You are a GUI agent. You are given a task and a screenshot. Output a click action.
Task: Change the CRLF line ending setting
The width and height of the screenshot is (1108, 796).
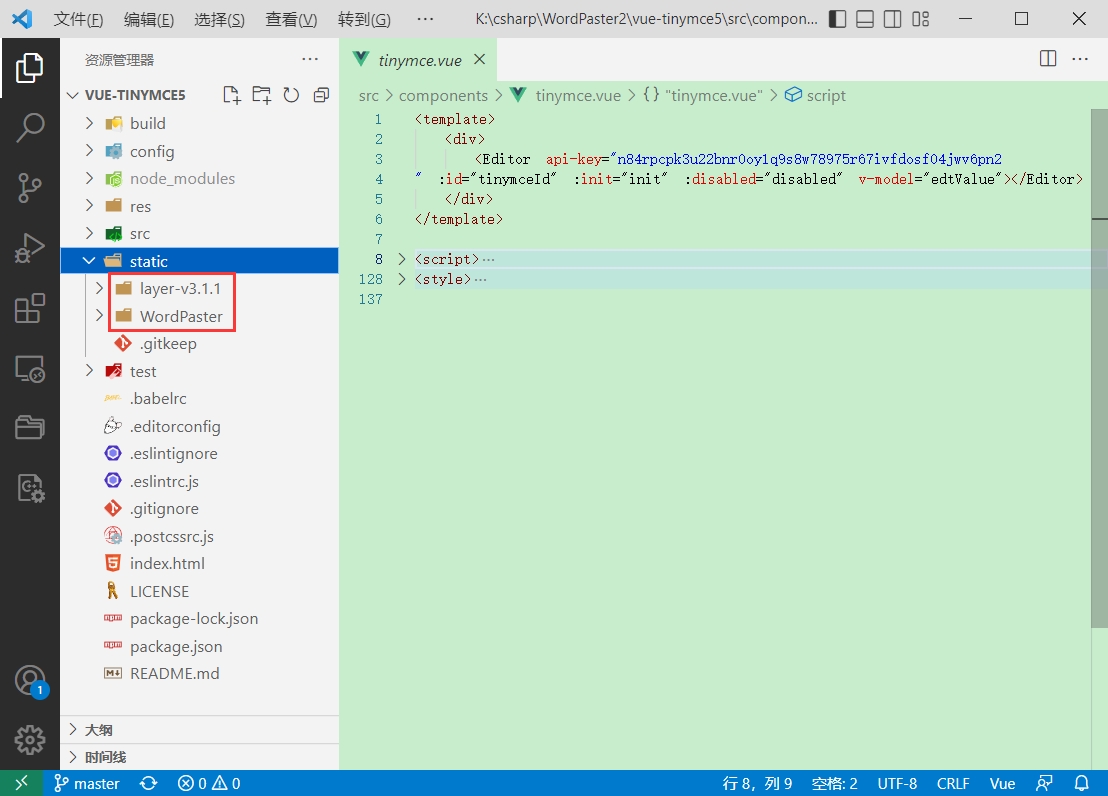[x=953, y=783]
